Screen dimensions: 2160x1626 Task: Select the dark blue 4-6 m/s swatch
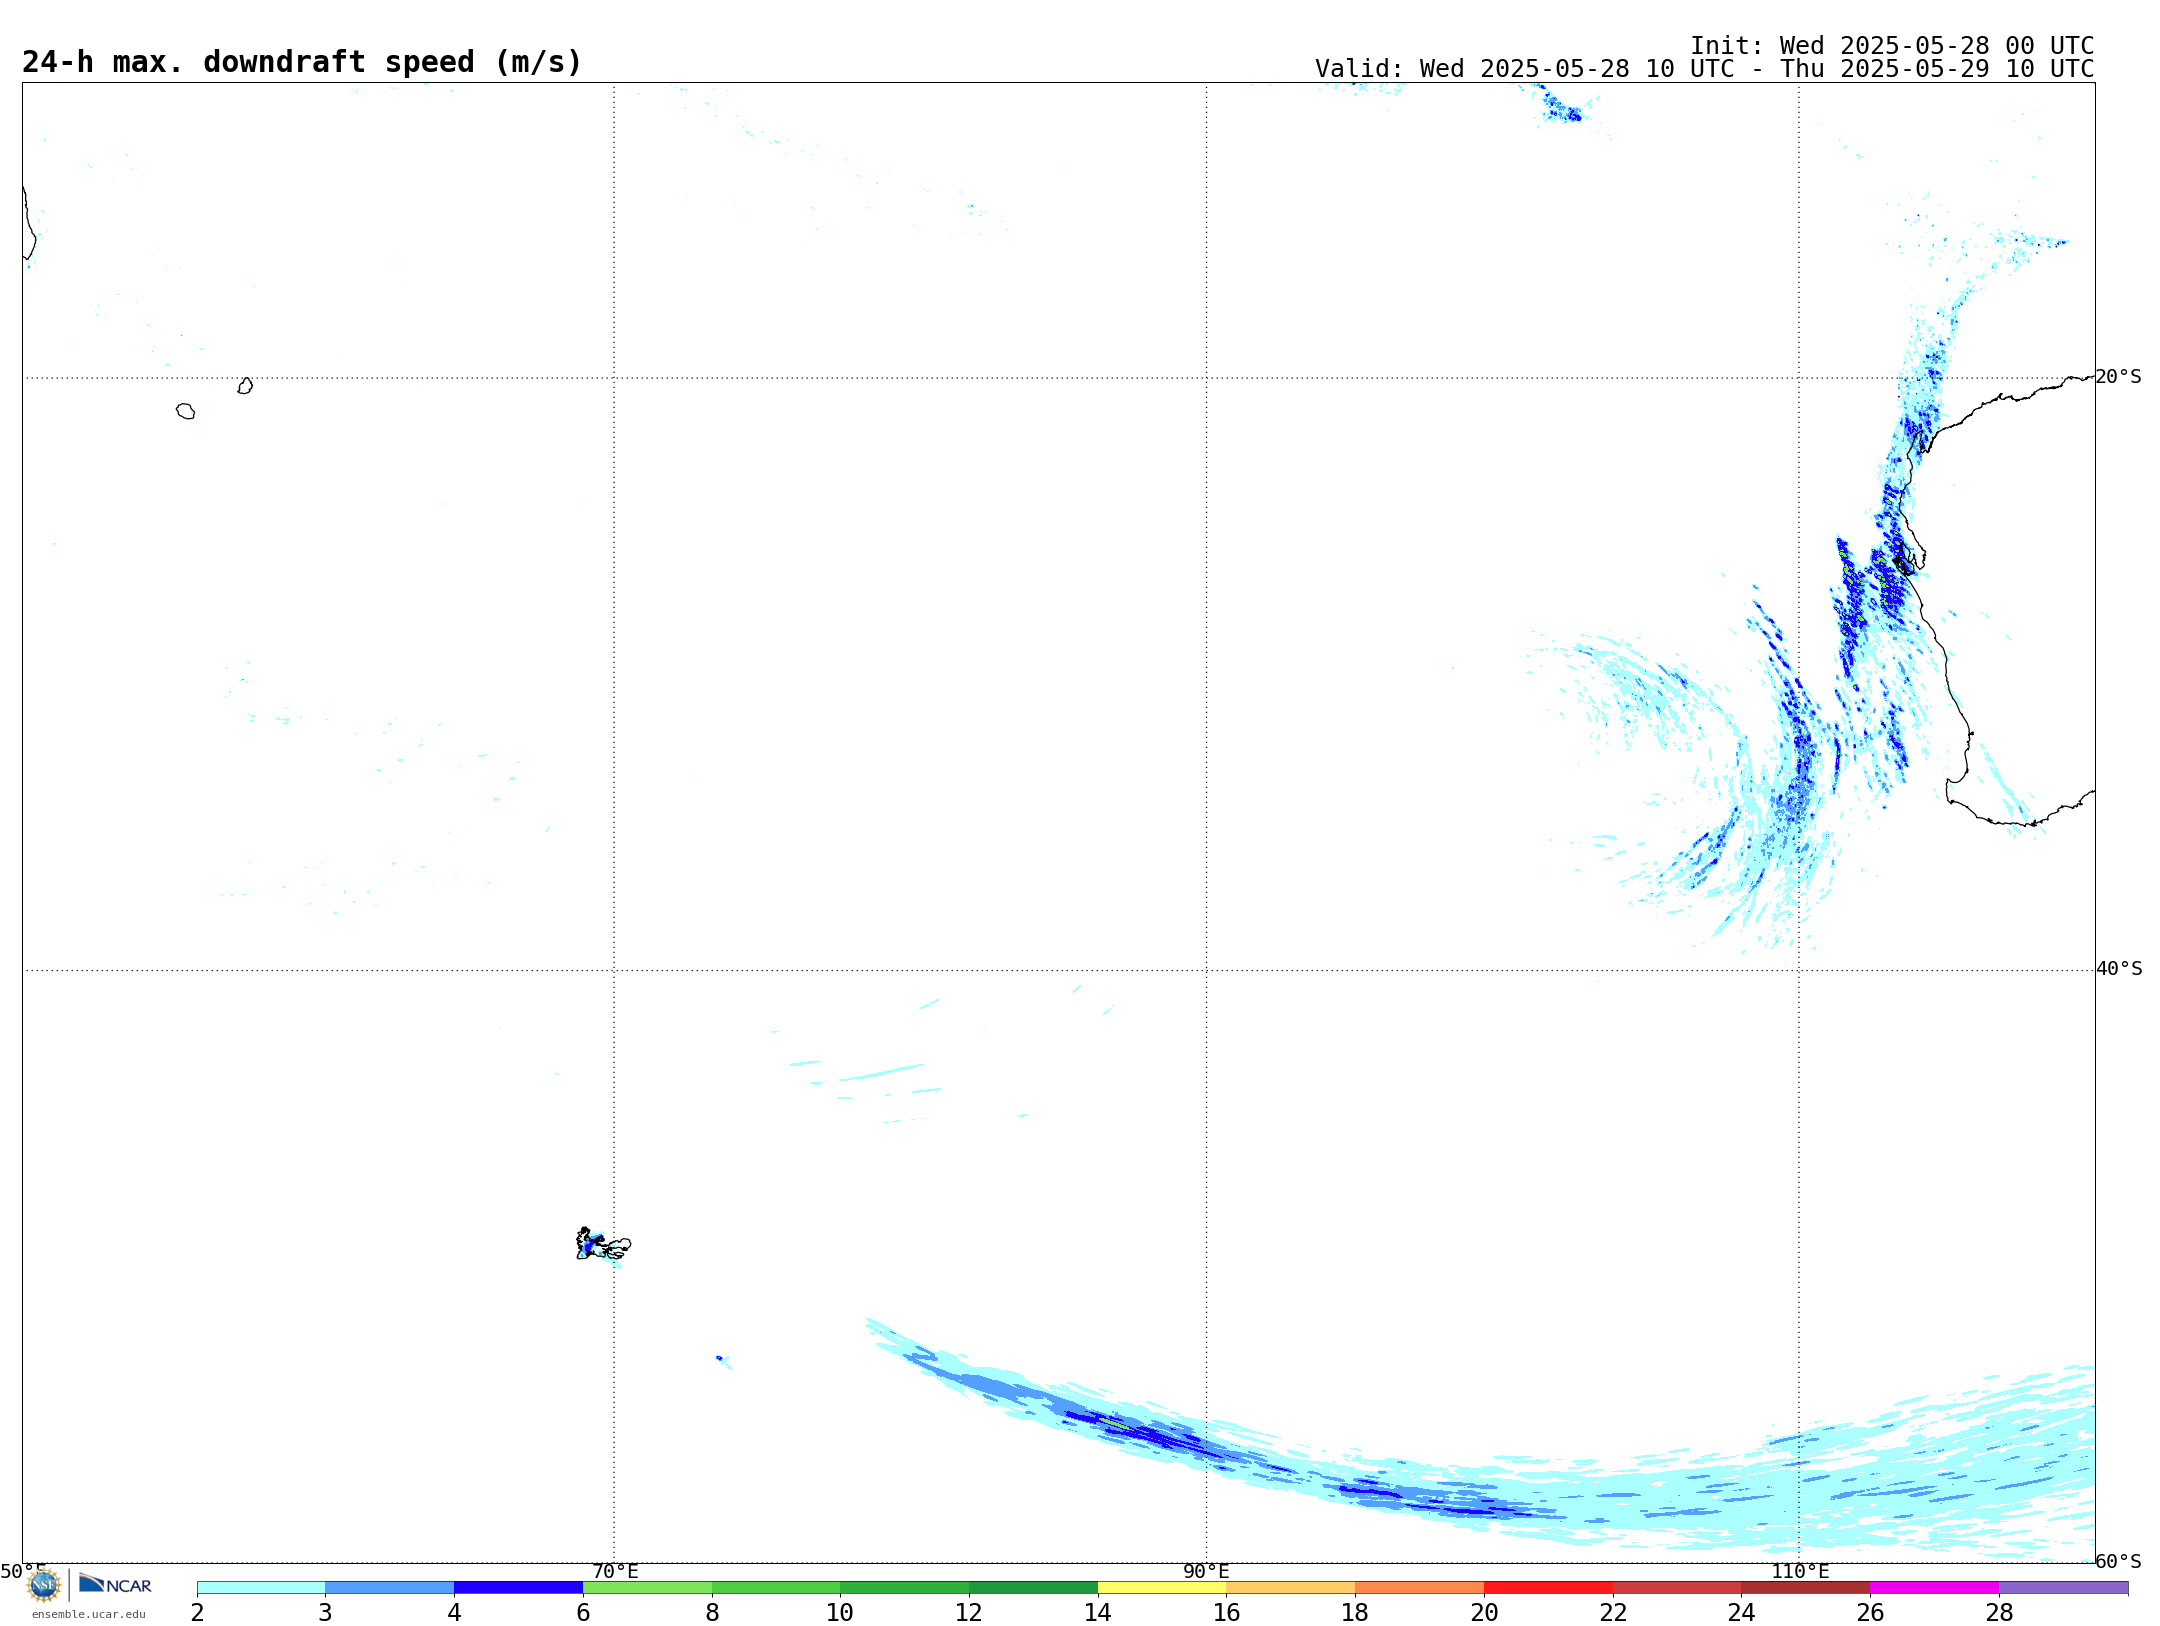[x=519, y=1588]
